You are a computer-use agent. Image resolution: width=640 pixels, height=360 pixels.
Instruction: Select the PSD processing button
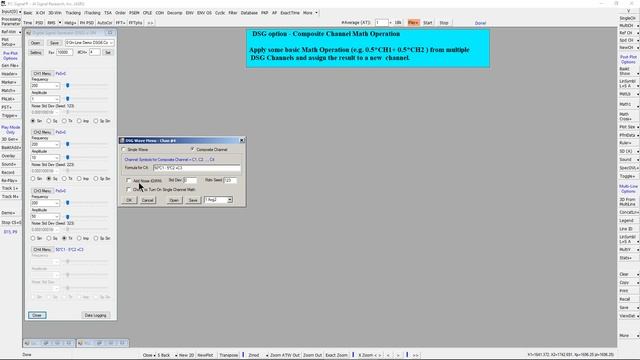point(39,23)
